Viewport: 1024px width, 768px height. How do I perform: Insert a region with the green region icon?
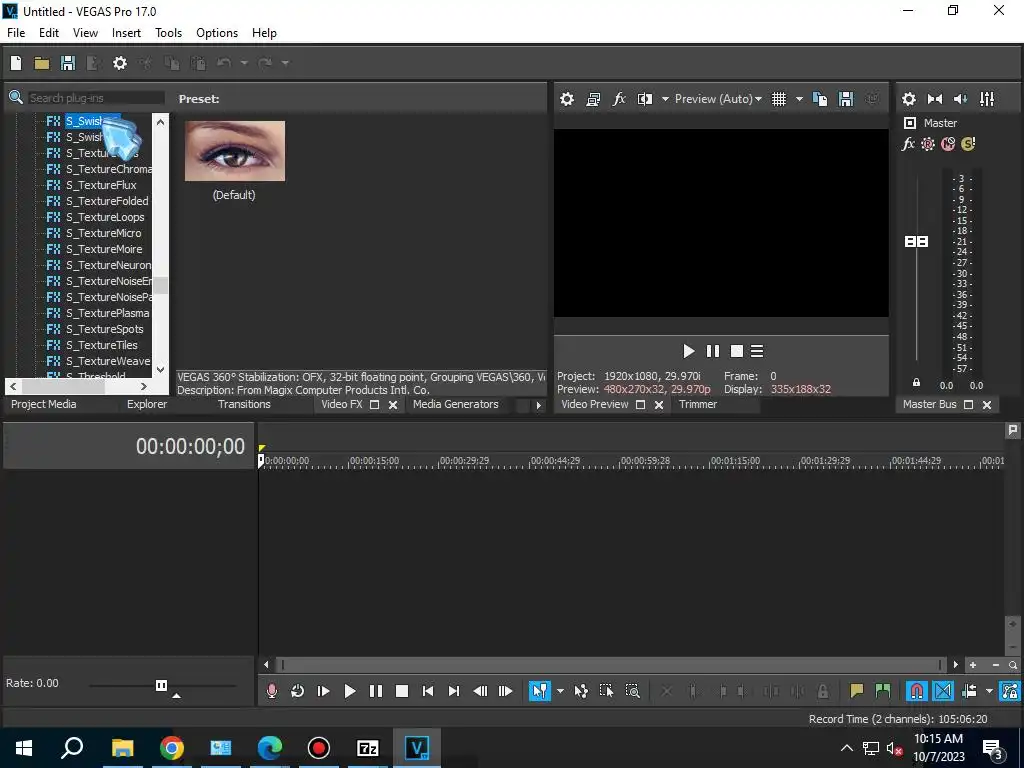click(882, 691)
